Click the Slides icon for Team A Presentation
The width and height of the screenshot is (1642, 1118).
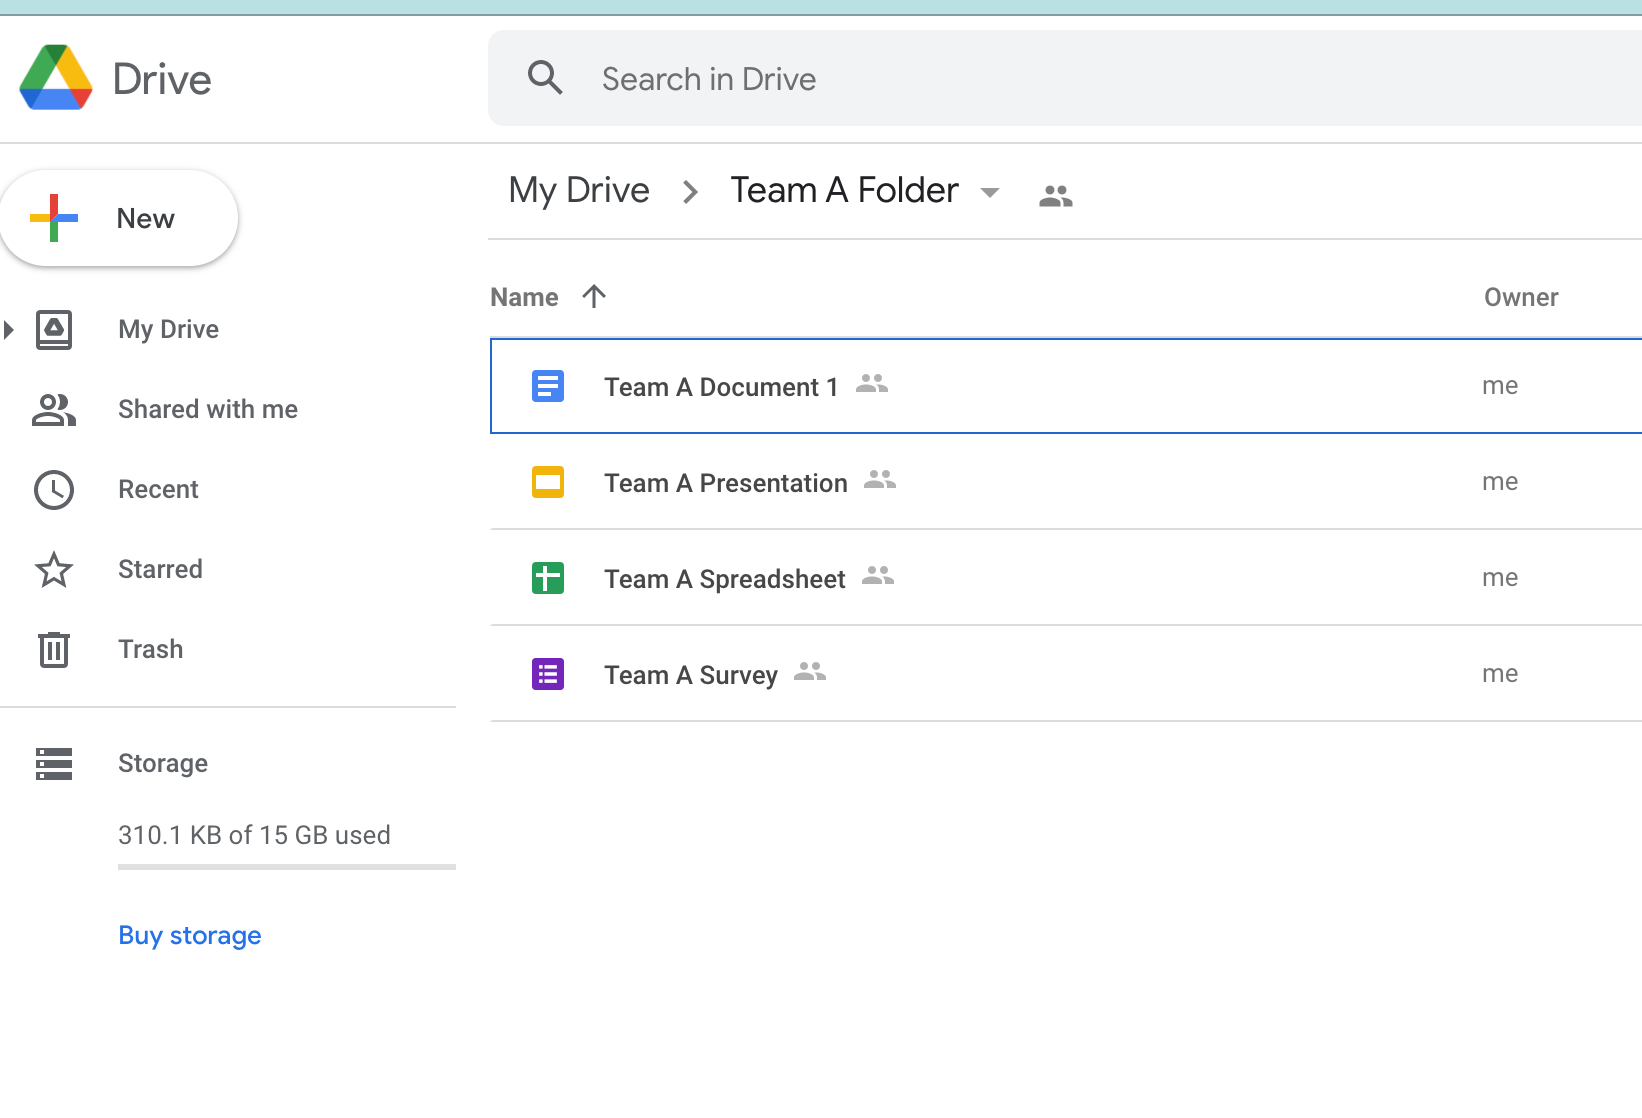pyautogui.click(x=548, y=482)
